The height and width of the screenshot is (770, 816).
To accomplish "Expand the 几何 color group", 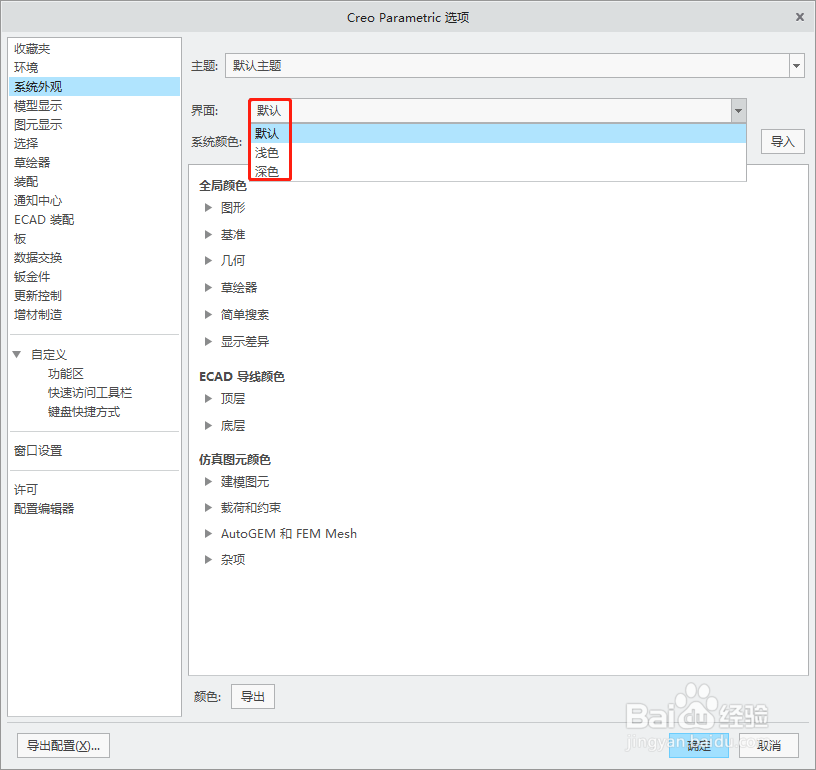I will [x=208, y=261].
